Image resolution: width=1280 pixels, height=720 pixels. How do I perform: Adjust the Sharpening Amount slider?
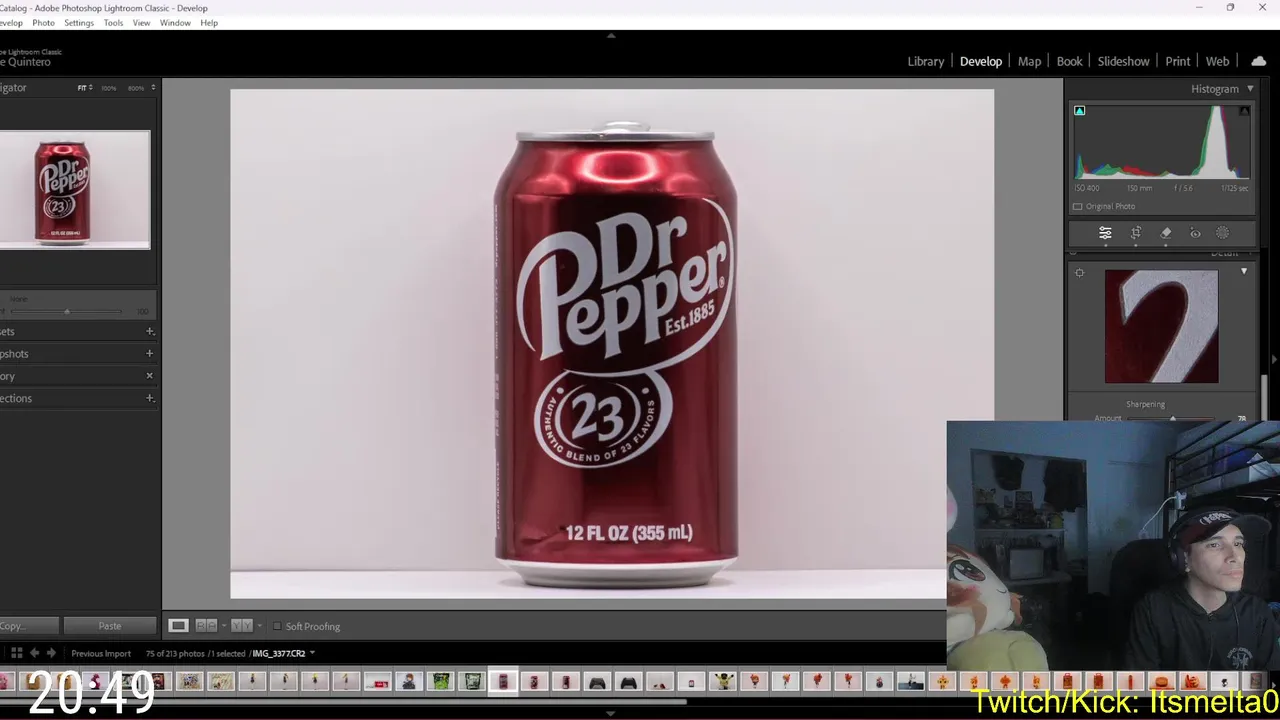pos(1172,419)
